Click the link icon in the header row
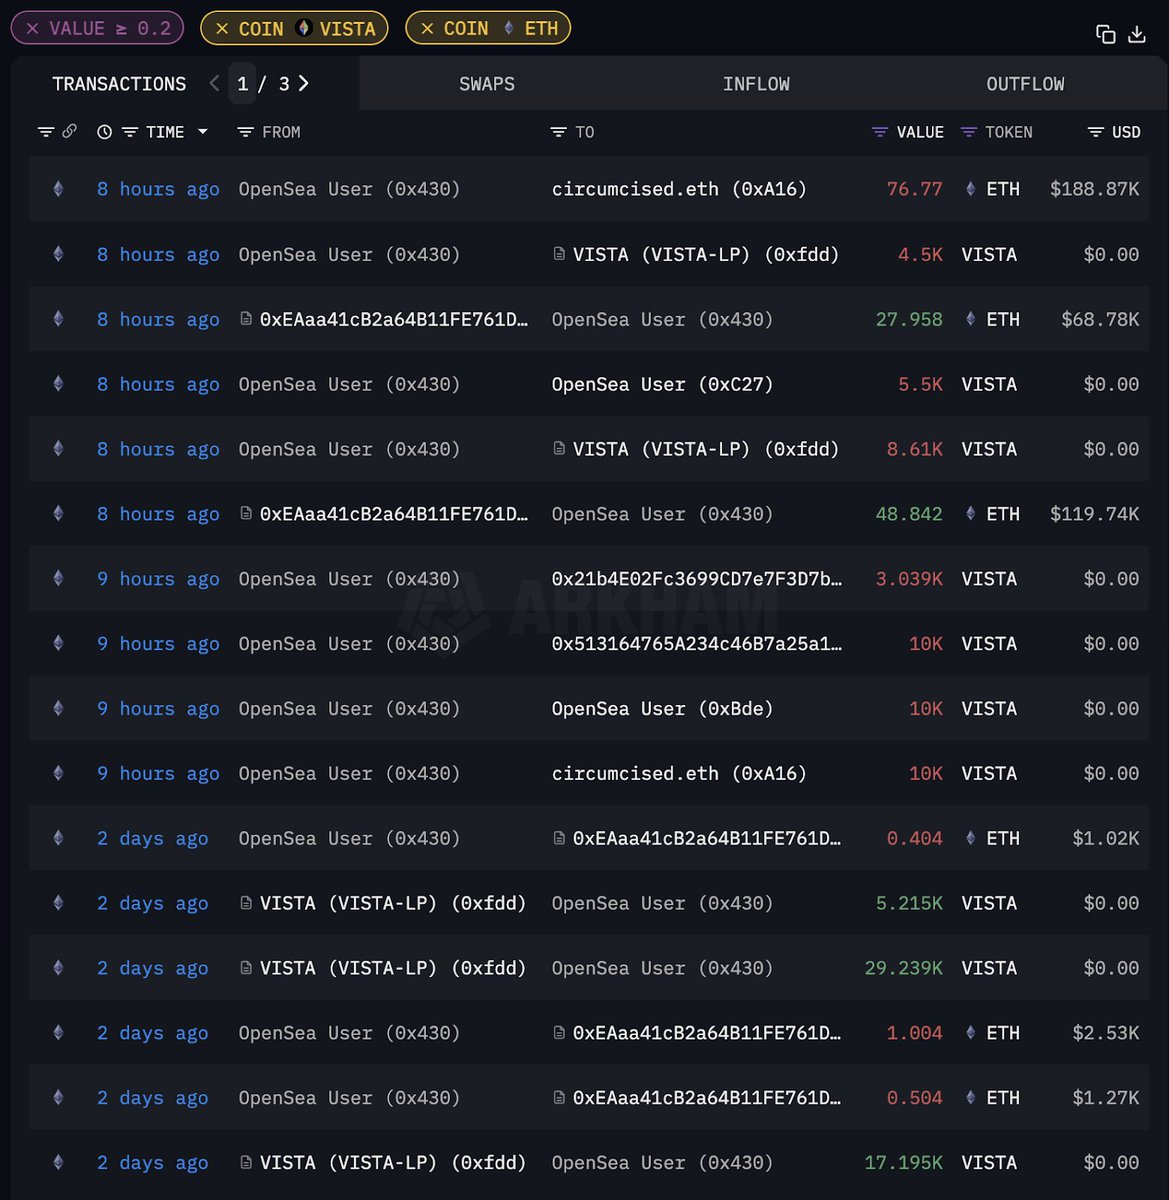The image size is (1169, 1200). click(69, 131)
